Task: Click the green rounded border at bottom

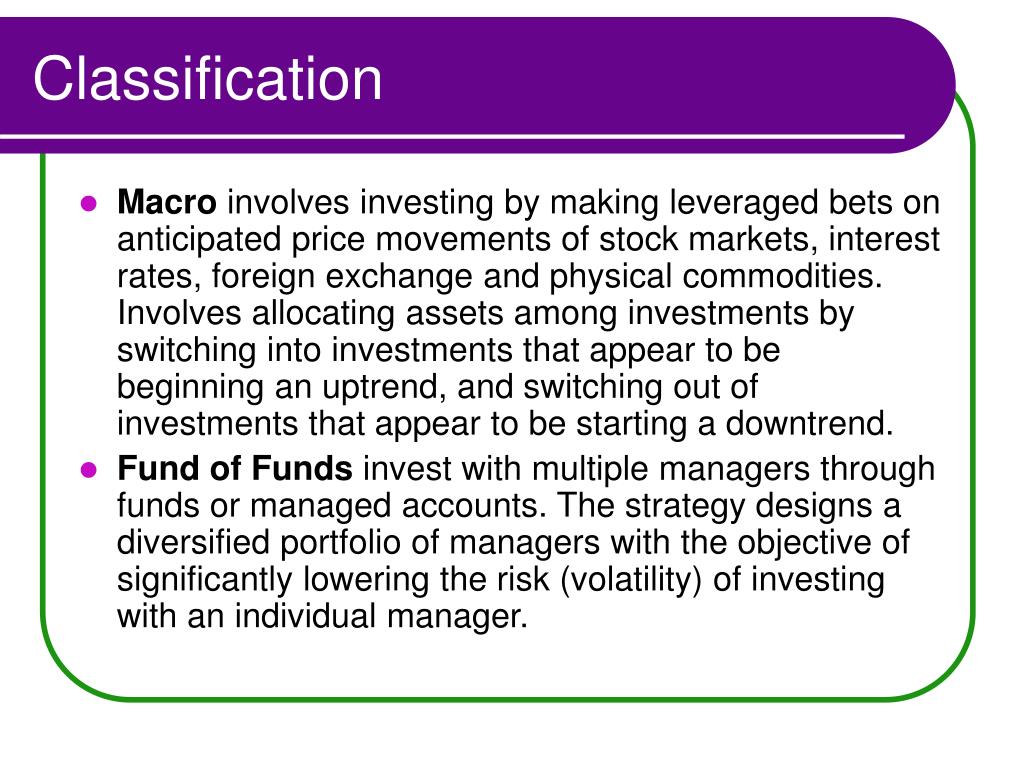Action: click(x=509, y=699)
